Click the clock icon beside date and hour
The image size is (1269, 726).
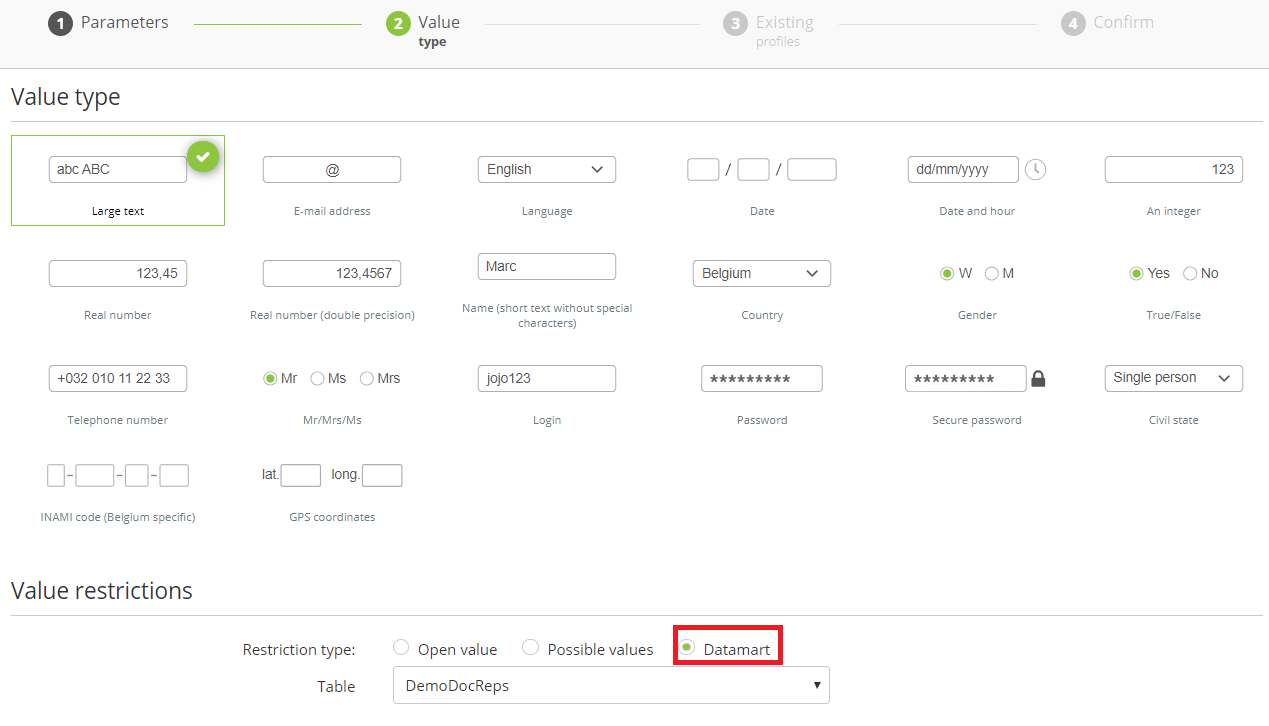1036,169
